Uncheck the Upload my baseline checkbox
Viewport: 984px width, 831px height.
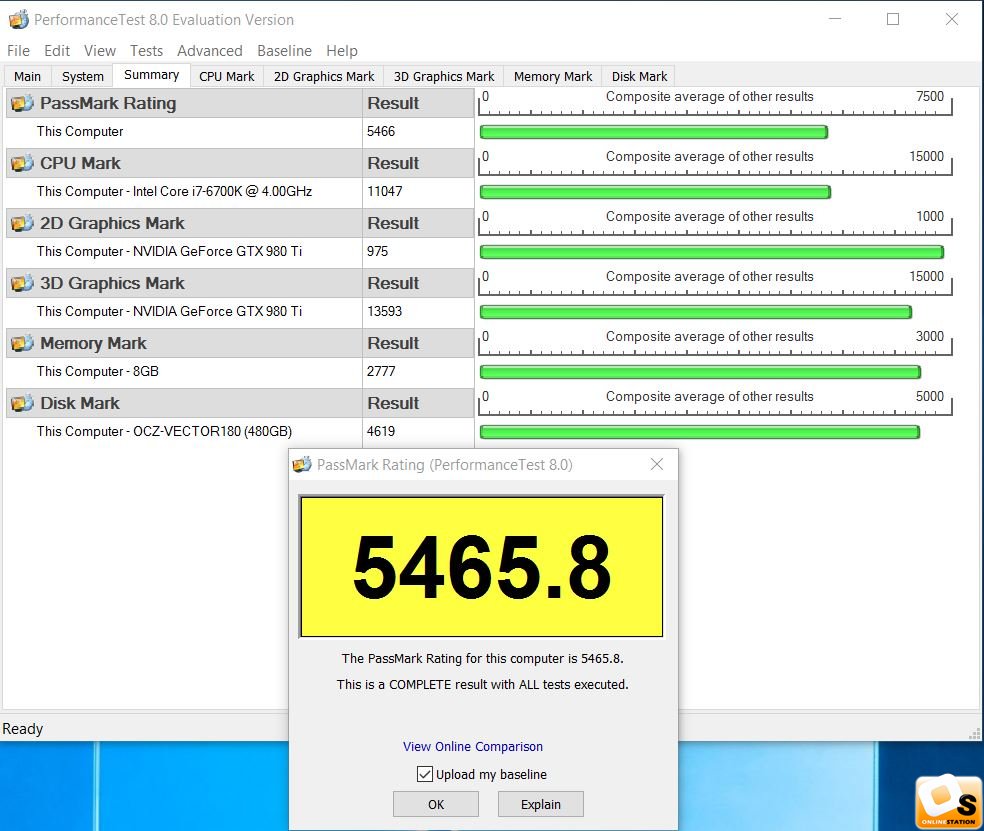click(425, 774)
